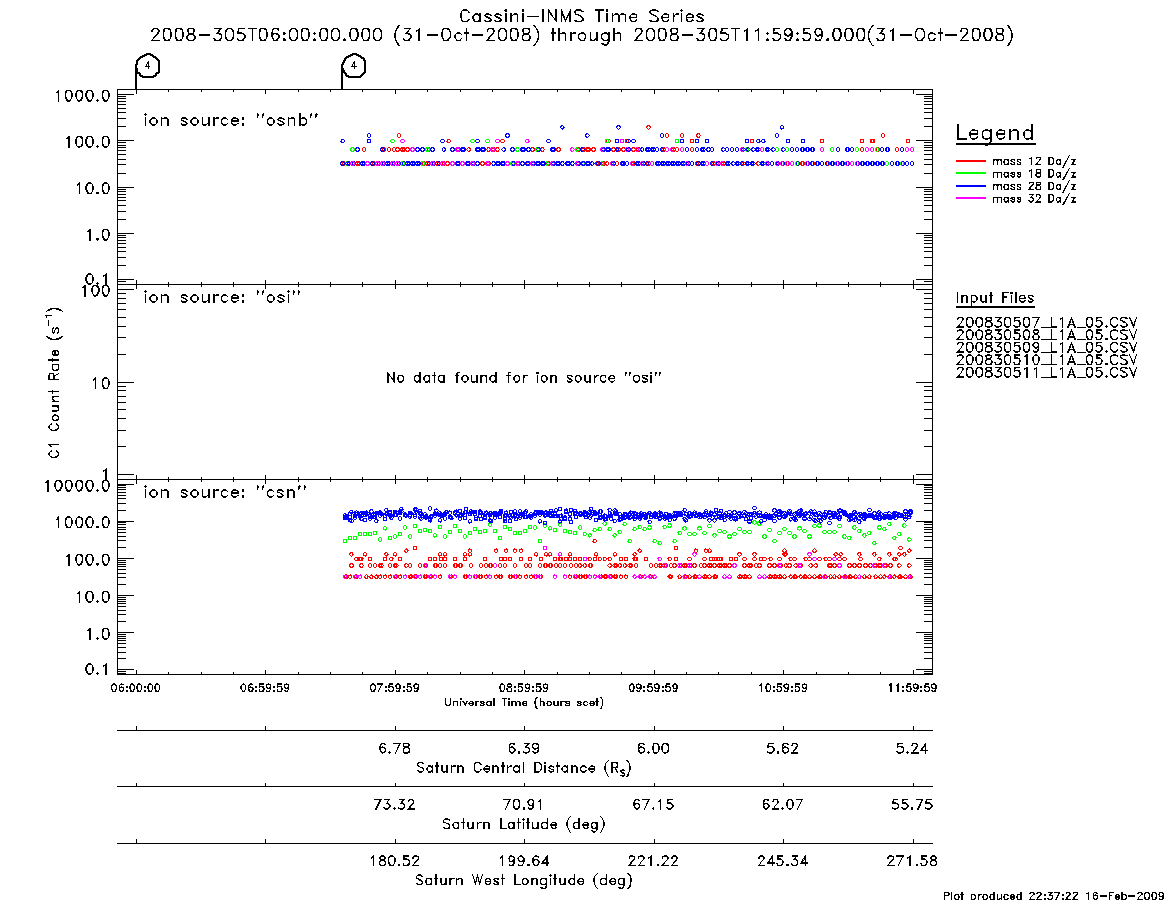Click the Cassini-INMS Time Series title

point(582,16)
